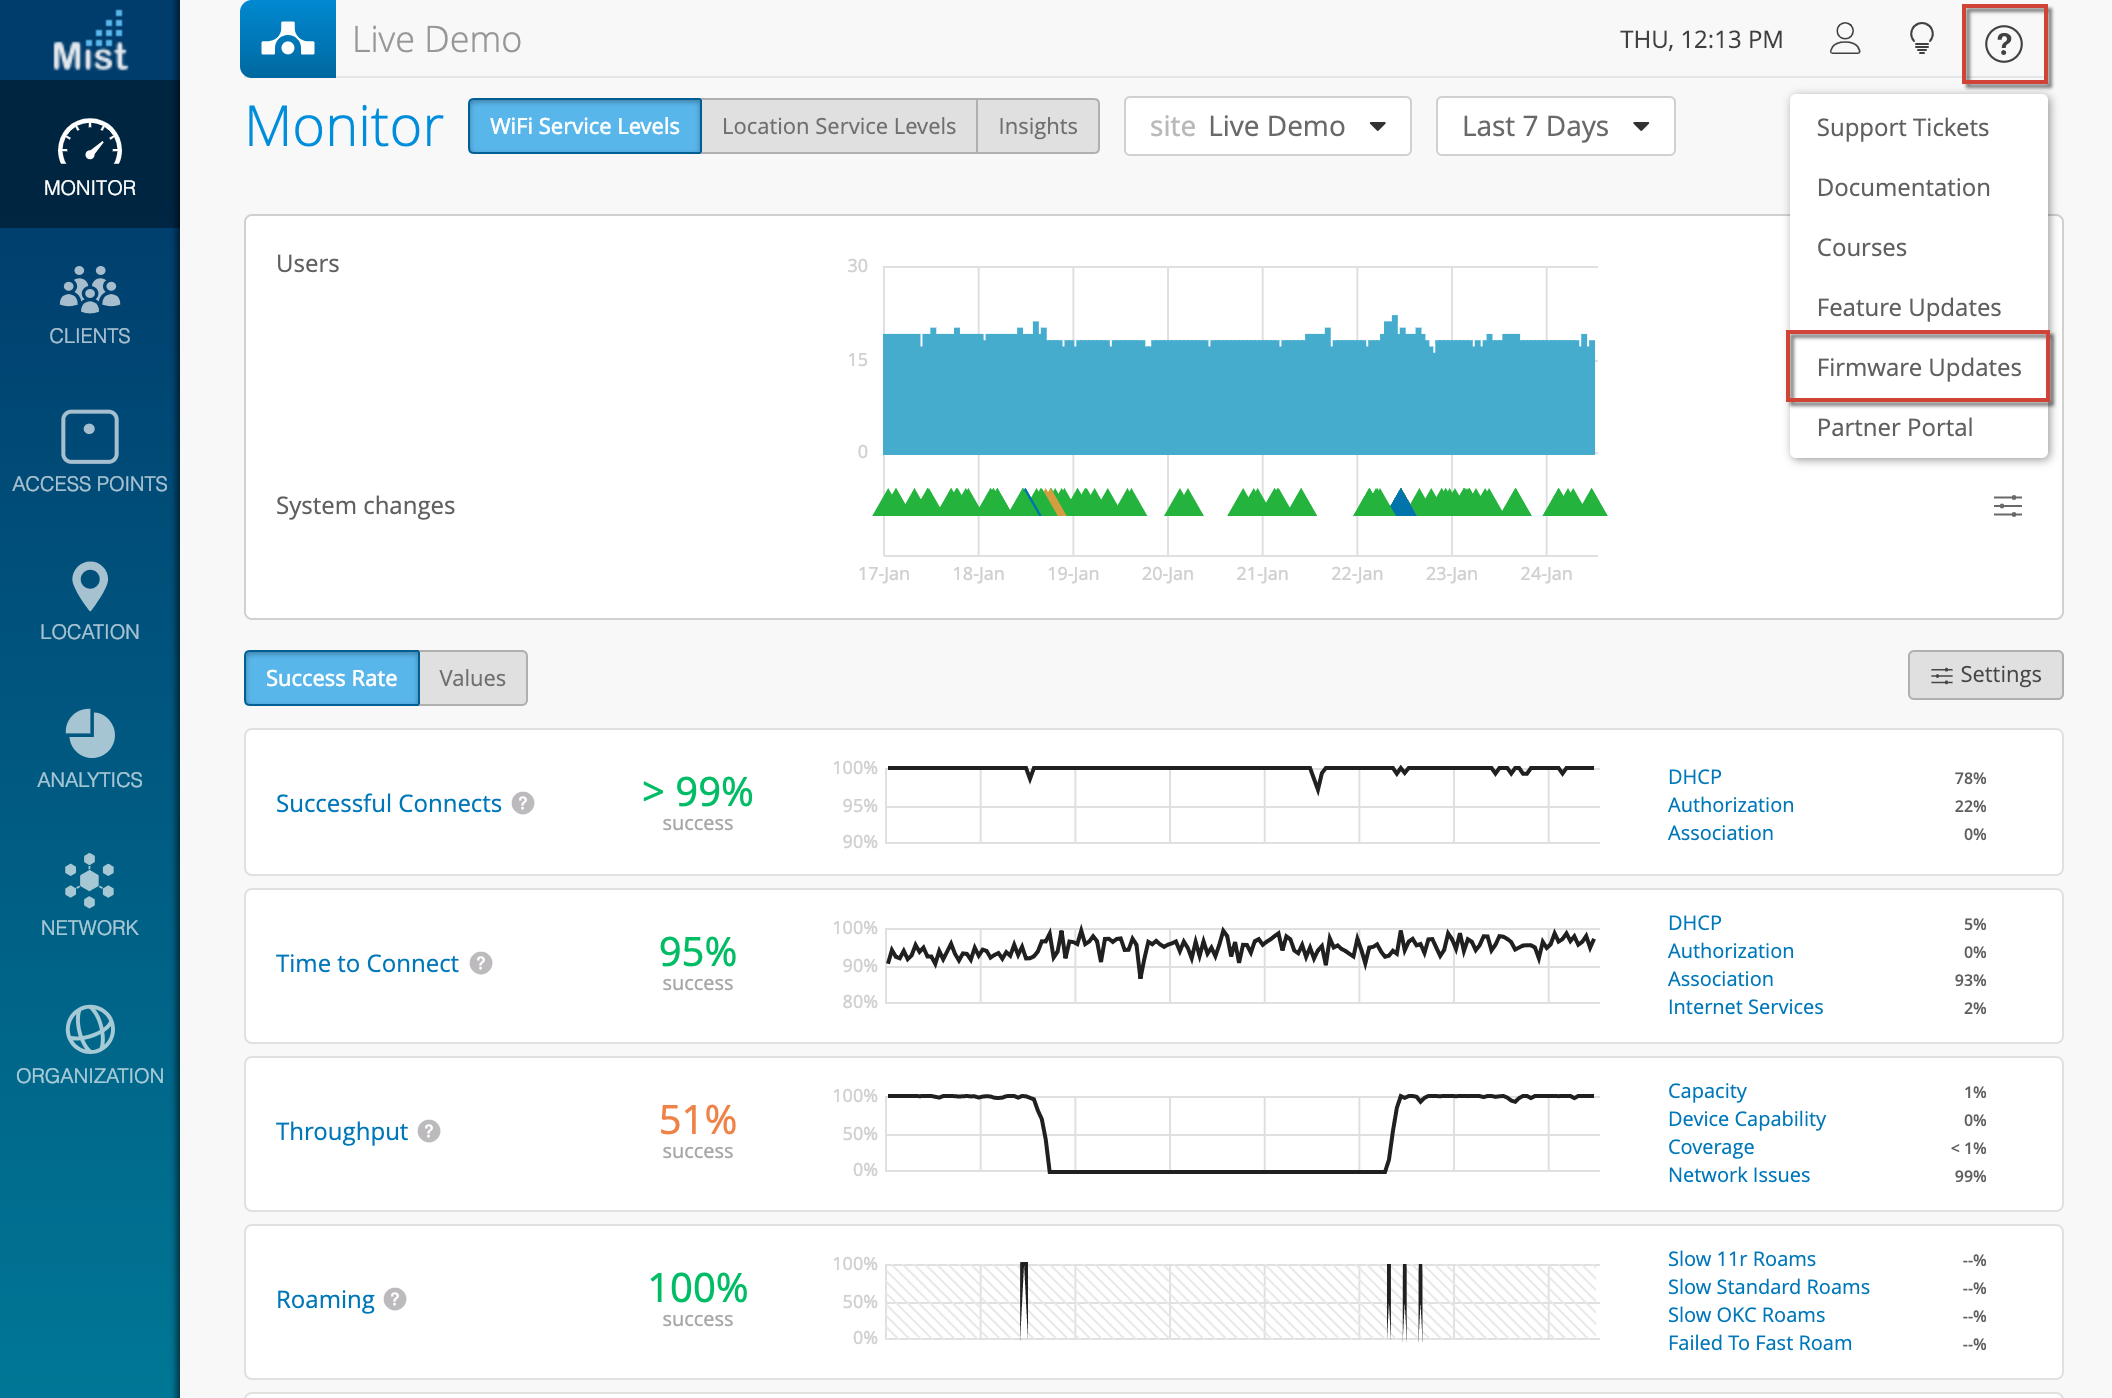This screenshot has width=2112, height=1398.
Task: Open the Insights tab
Action: pyautogui.click(x=1037, y=126)
